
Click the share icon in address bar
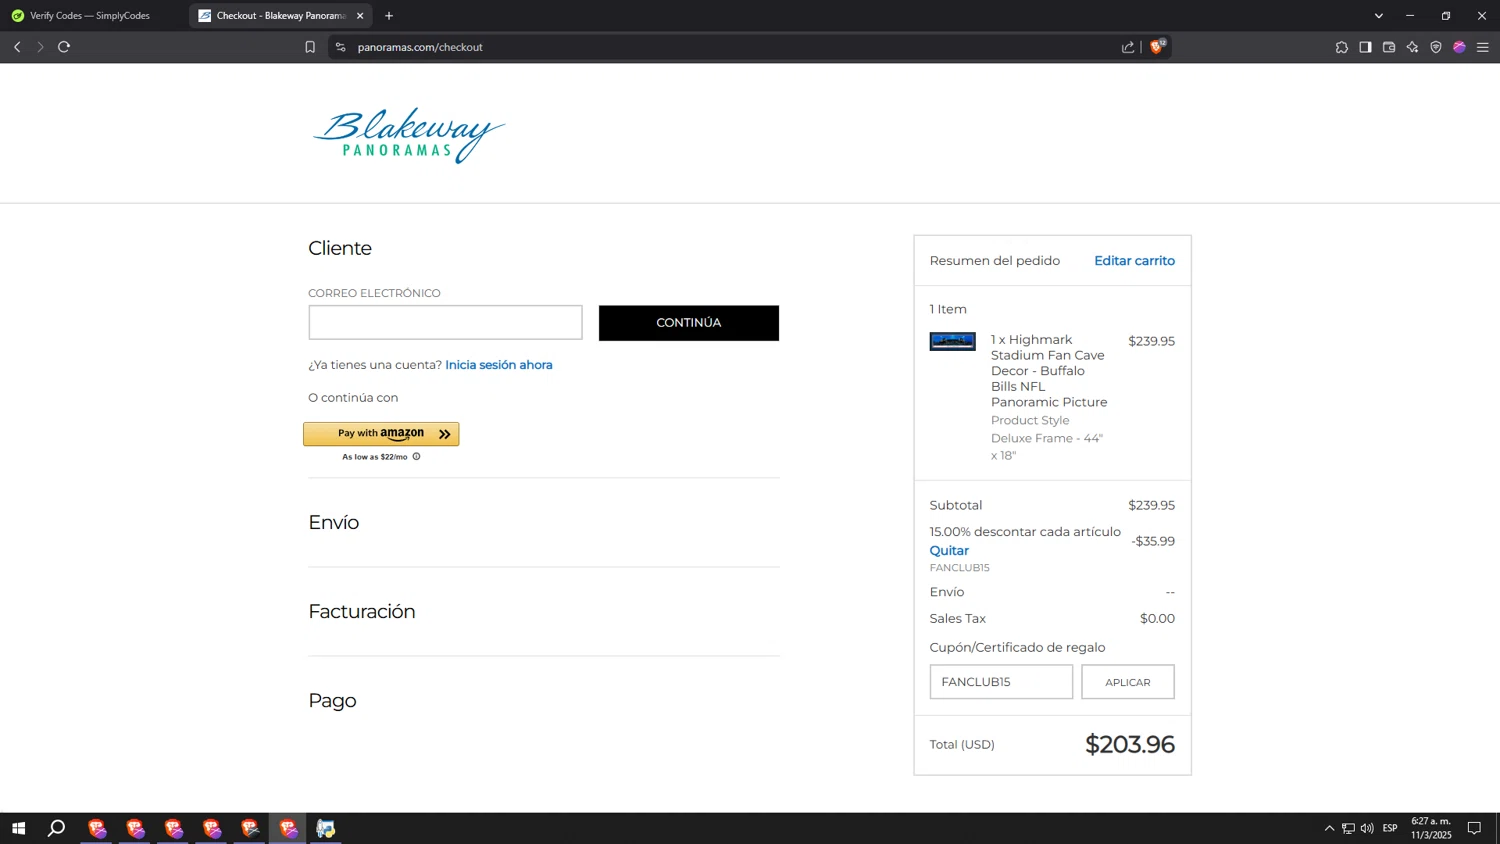pos(1128,47)
